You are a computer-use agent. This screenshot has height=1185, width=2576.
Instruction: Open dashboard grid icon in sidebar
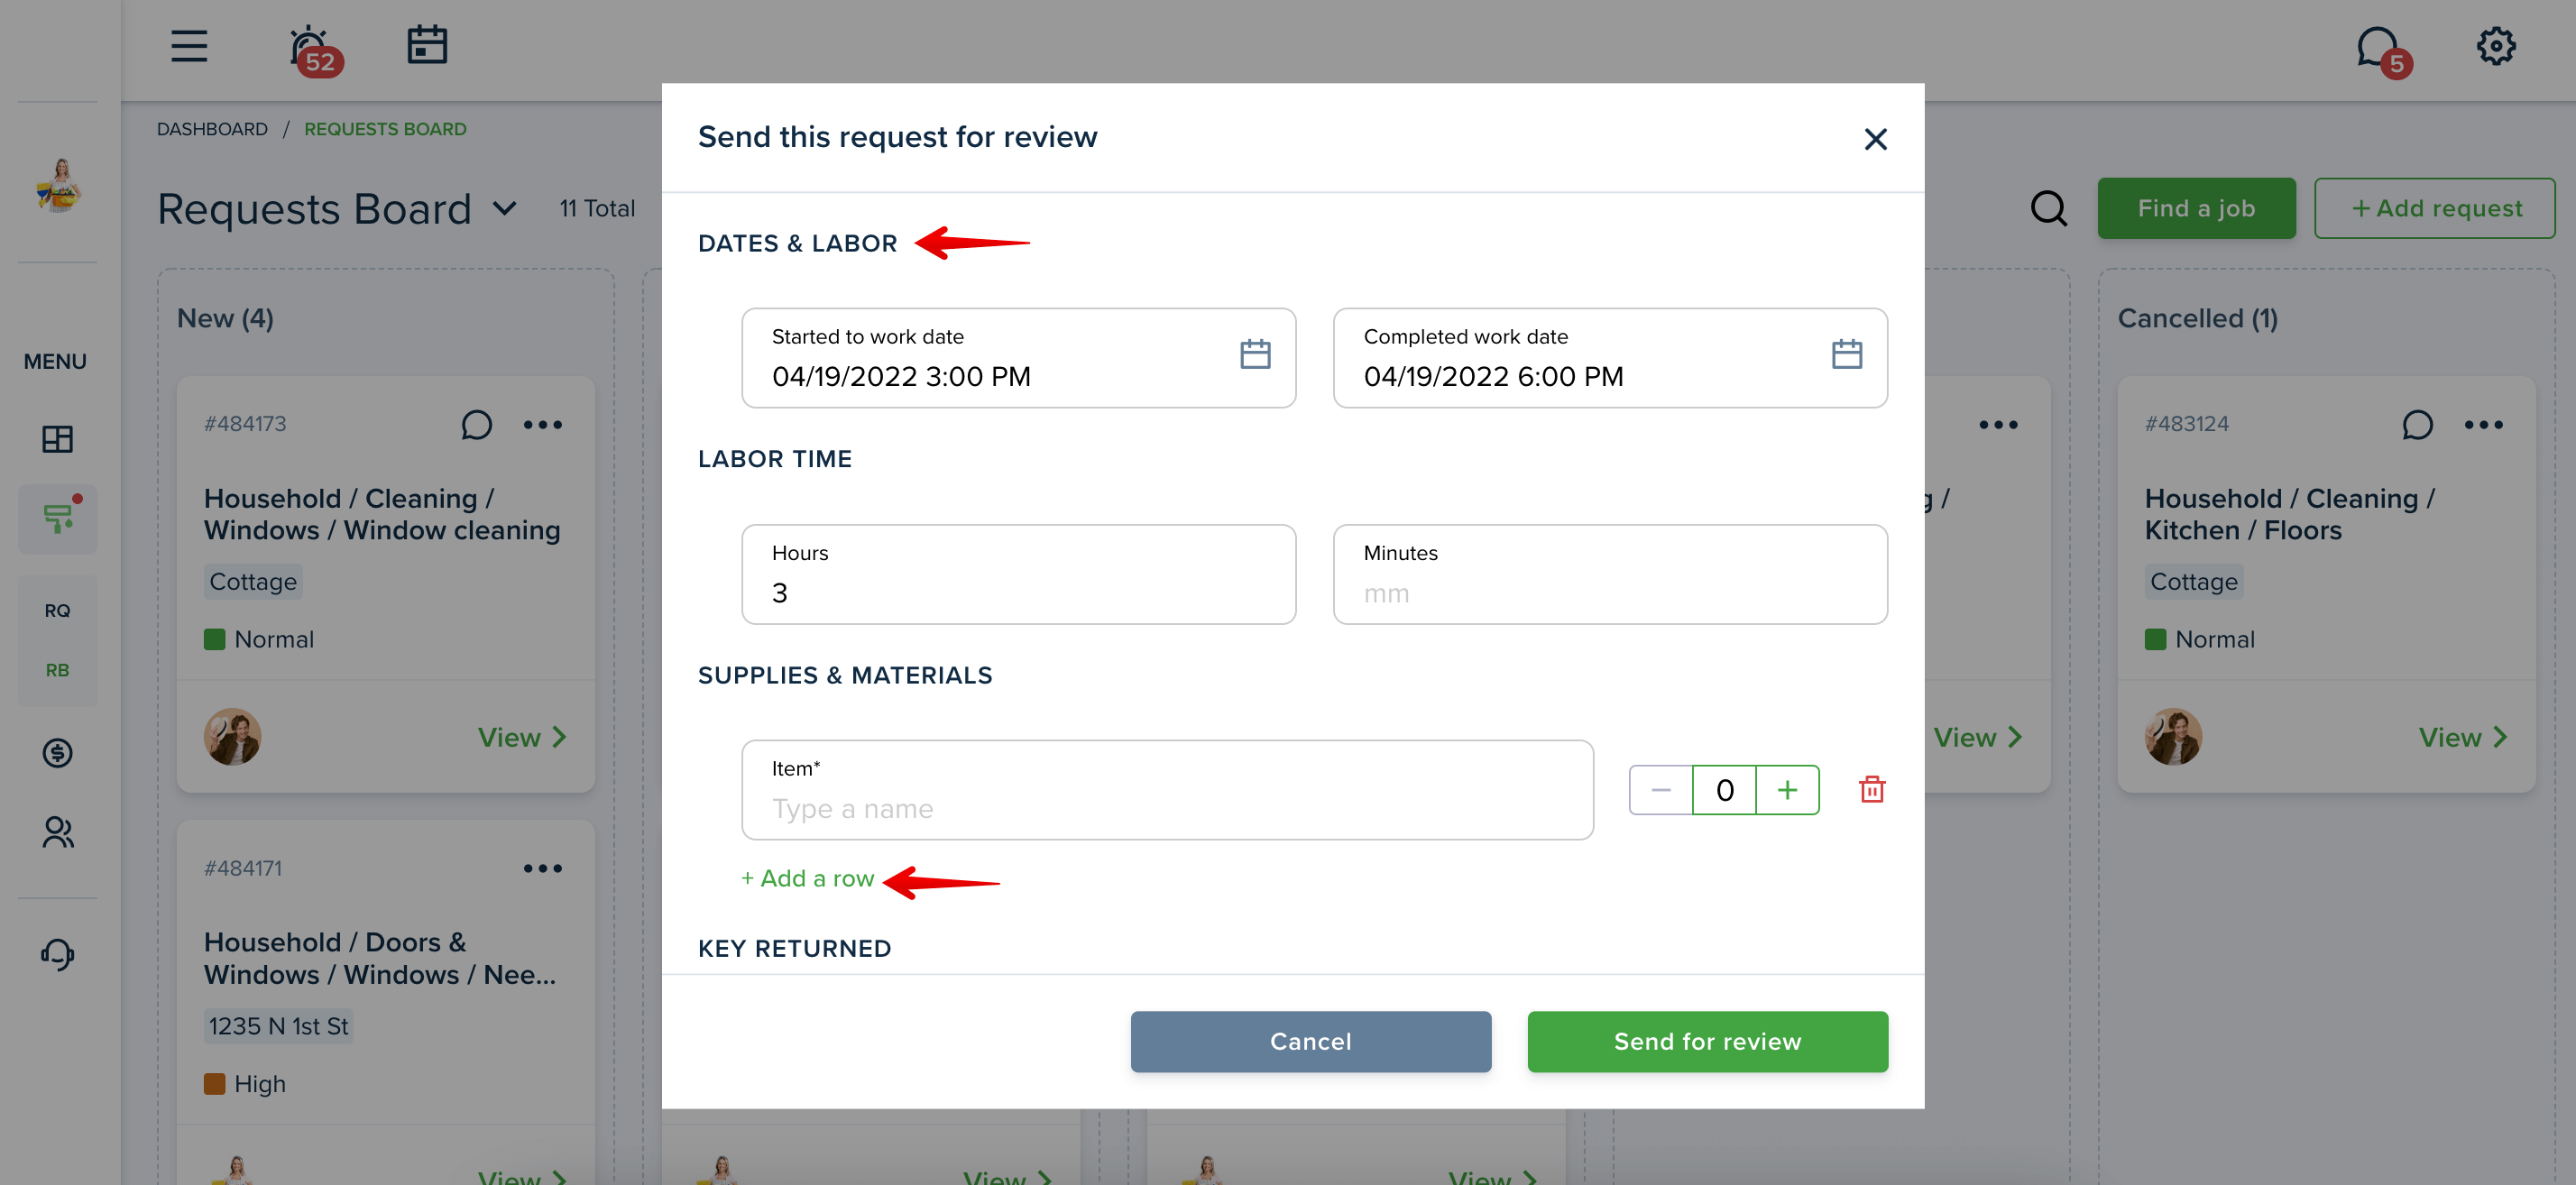57,439
